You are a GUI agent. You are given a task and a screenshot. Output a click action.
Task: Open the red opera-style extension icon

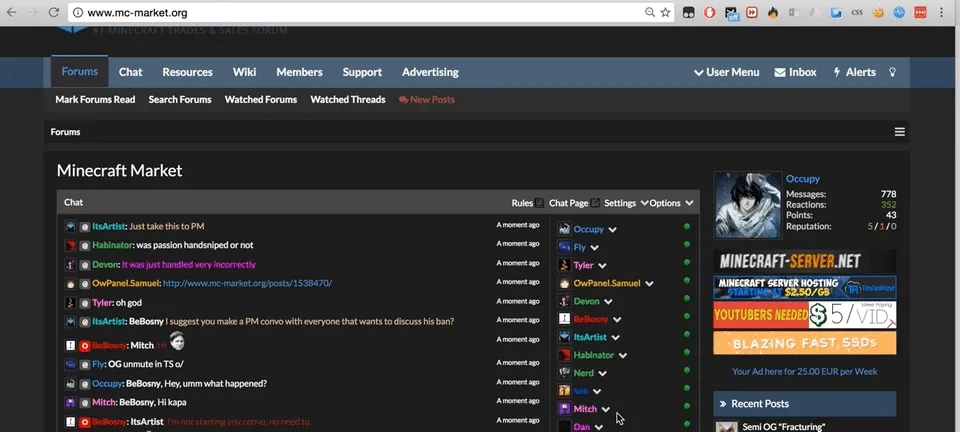click(x=710, y=12)
